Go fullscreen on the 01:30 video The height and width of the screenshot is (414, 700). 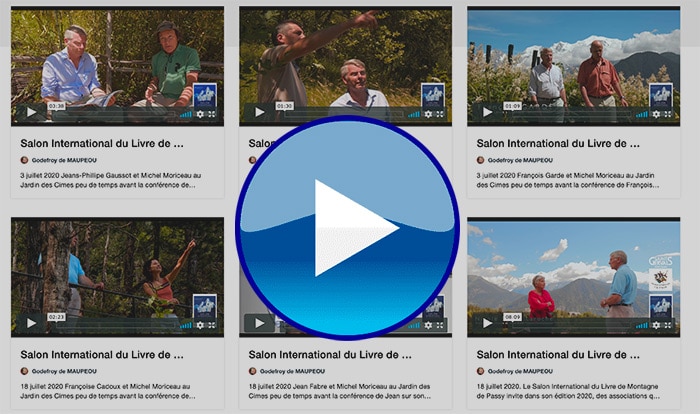tap(440, 114)
